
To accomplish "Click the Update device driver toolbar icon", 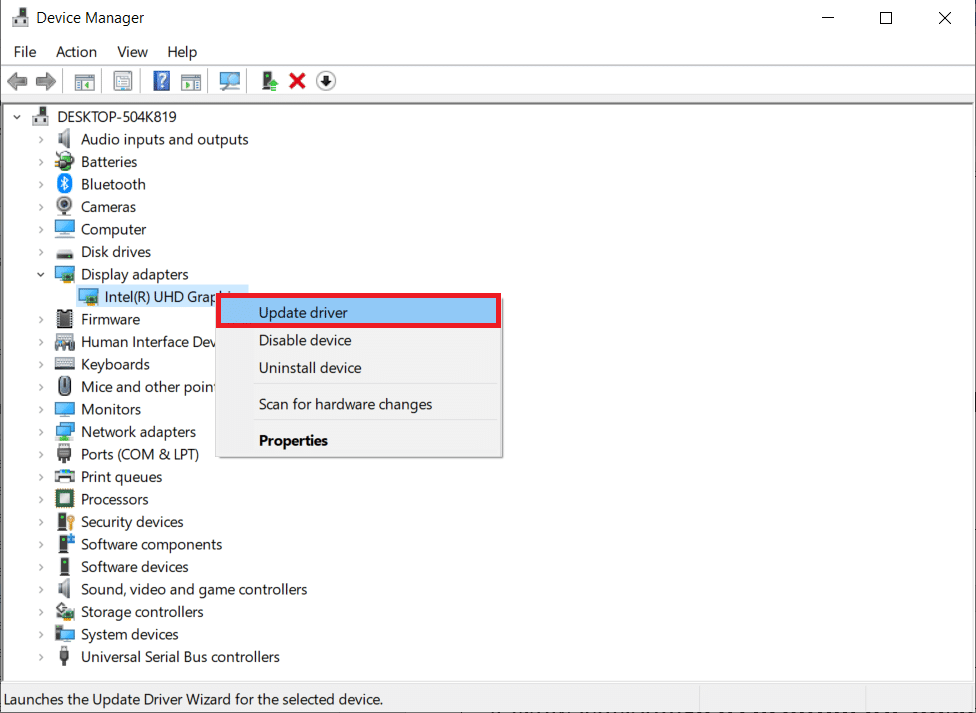I will [x=270, y=81].
